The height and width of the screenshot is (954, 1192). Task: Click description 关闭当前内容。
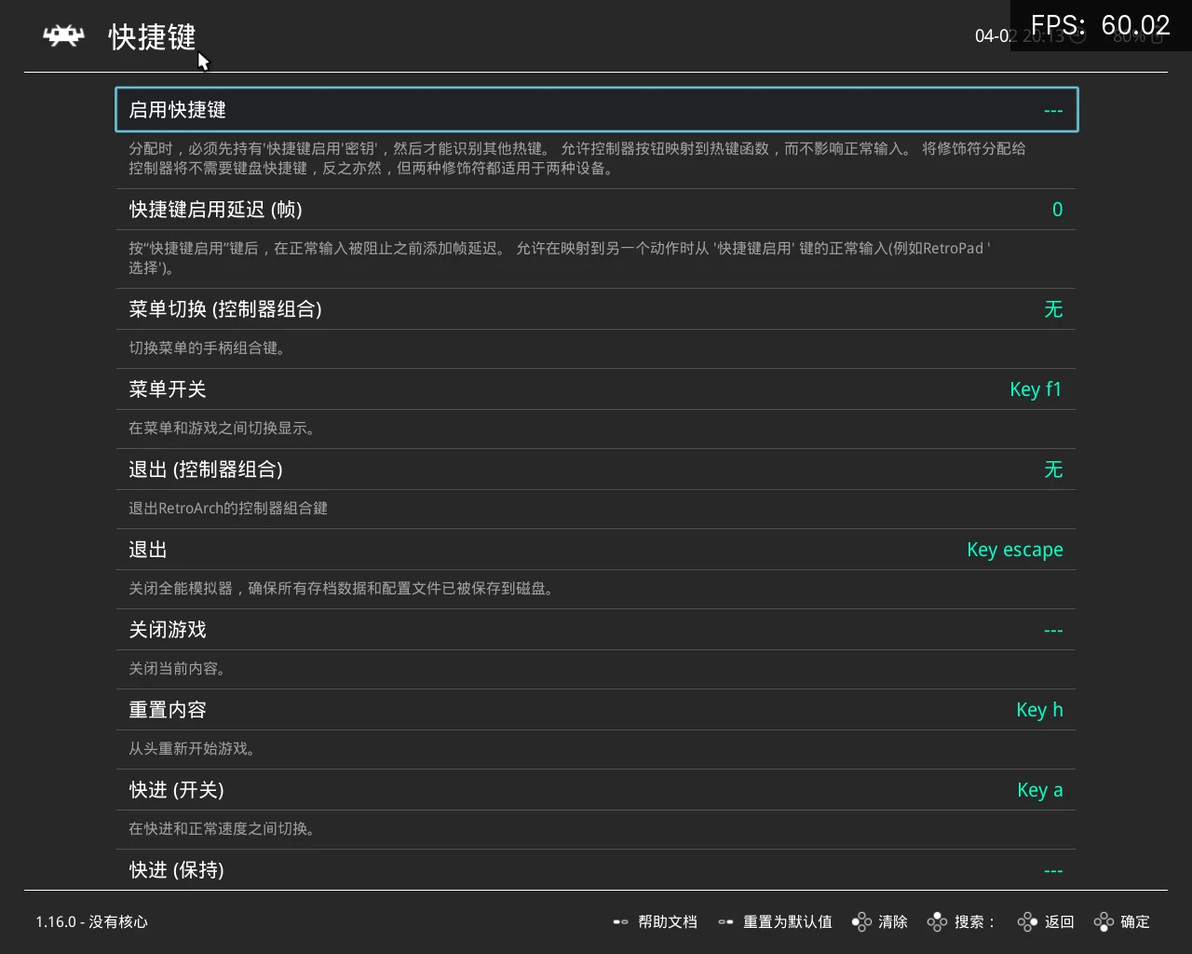point(176,669)
